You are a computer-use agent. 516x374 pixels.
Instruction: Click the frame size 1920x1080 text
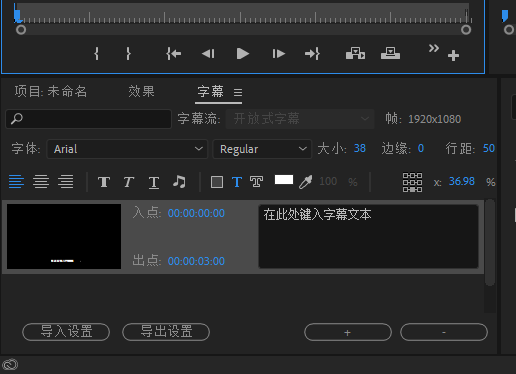435,119
